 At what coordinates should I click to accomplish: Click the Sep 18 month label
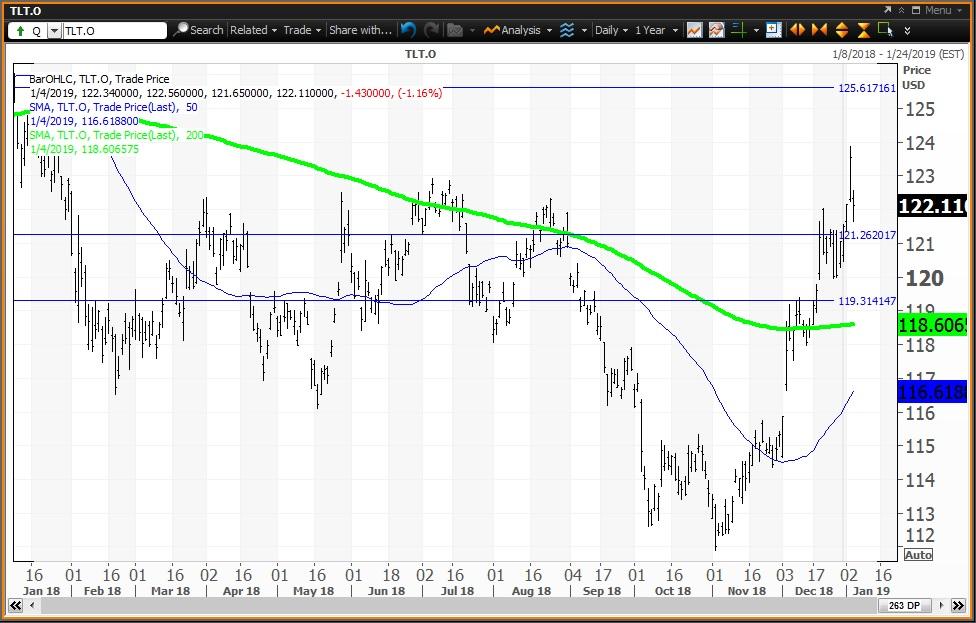(x=602, y=591)
